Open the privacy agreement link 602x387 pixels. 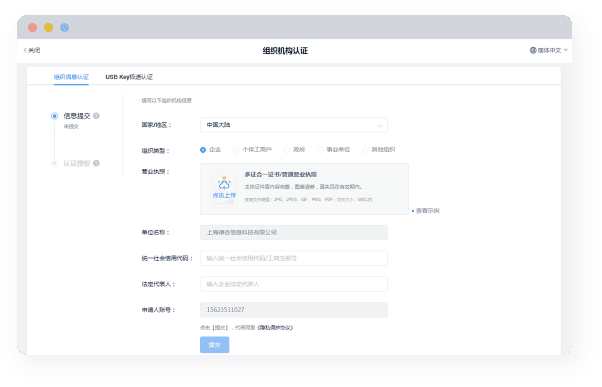click(x=275, y=327)
